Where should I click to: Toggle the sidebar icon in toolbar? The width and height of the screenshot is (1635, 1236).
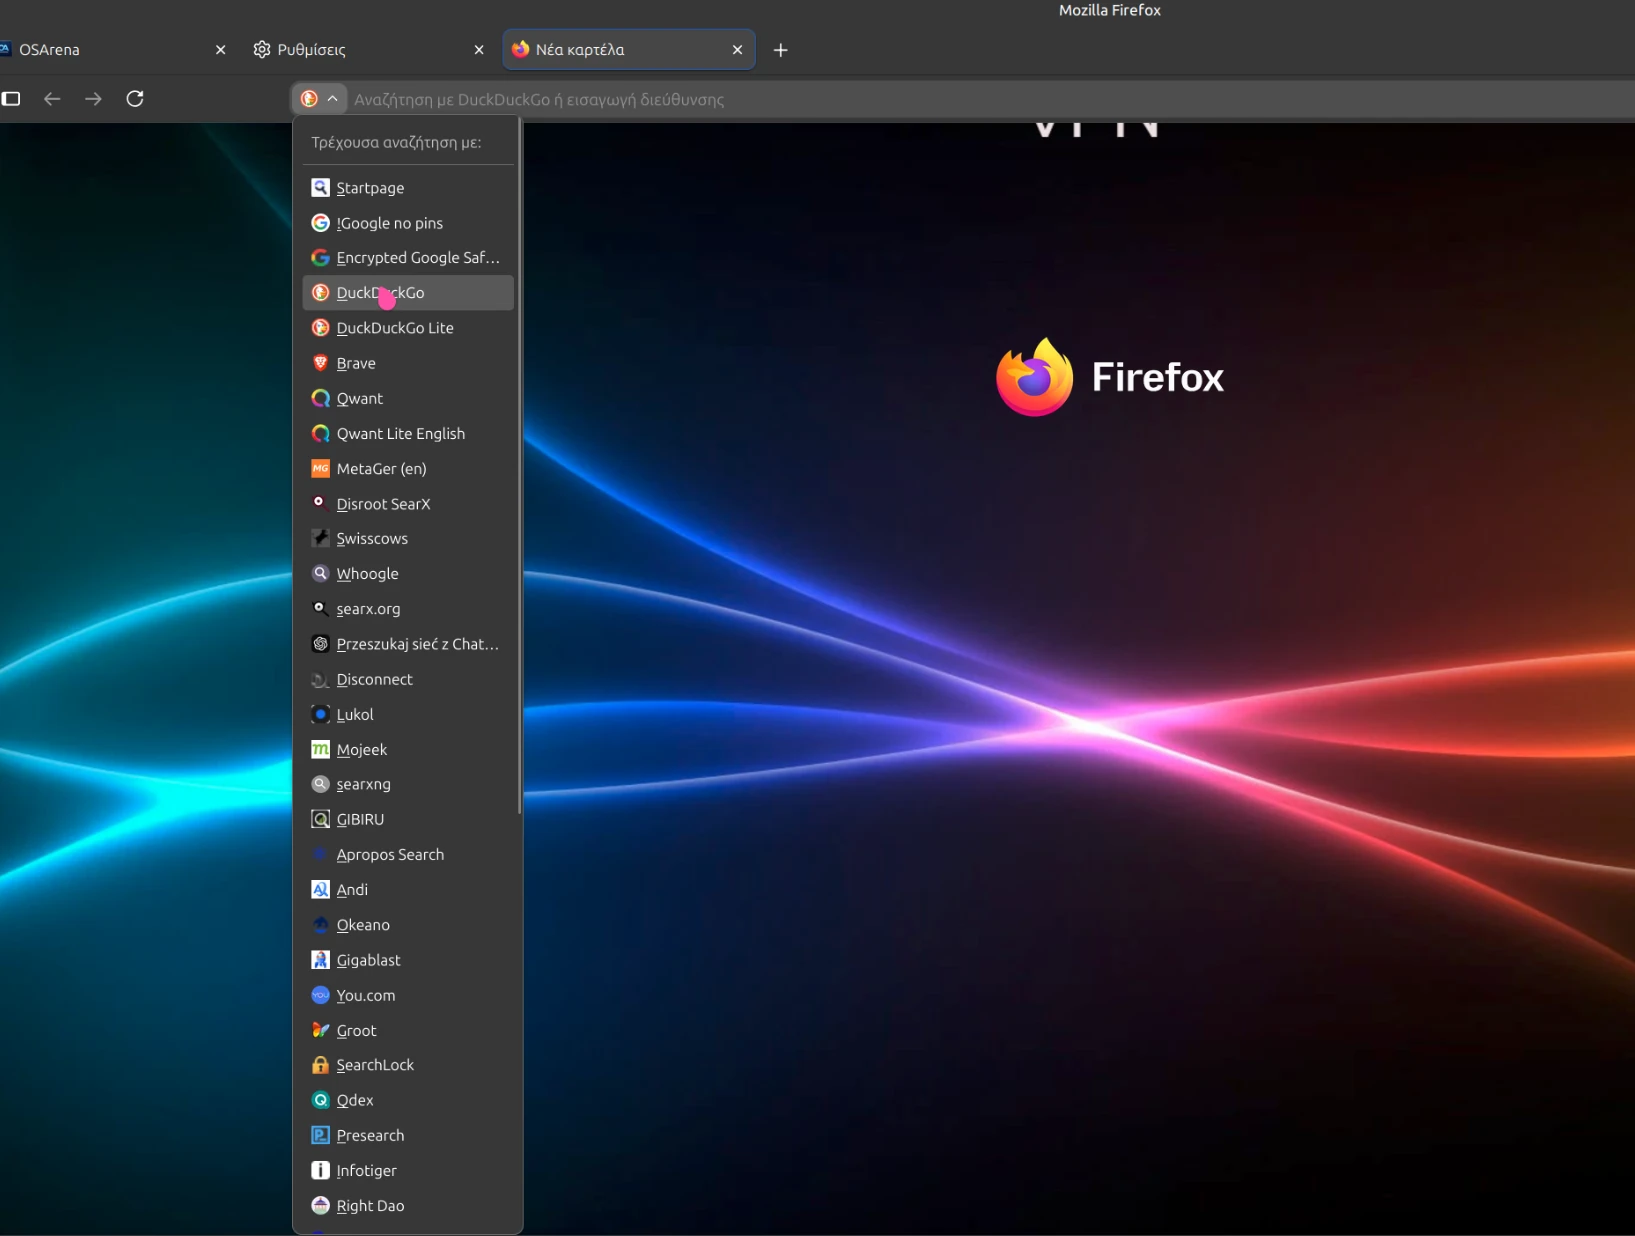11,98
